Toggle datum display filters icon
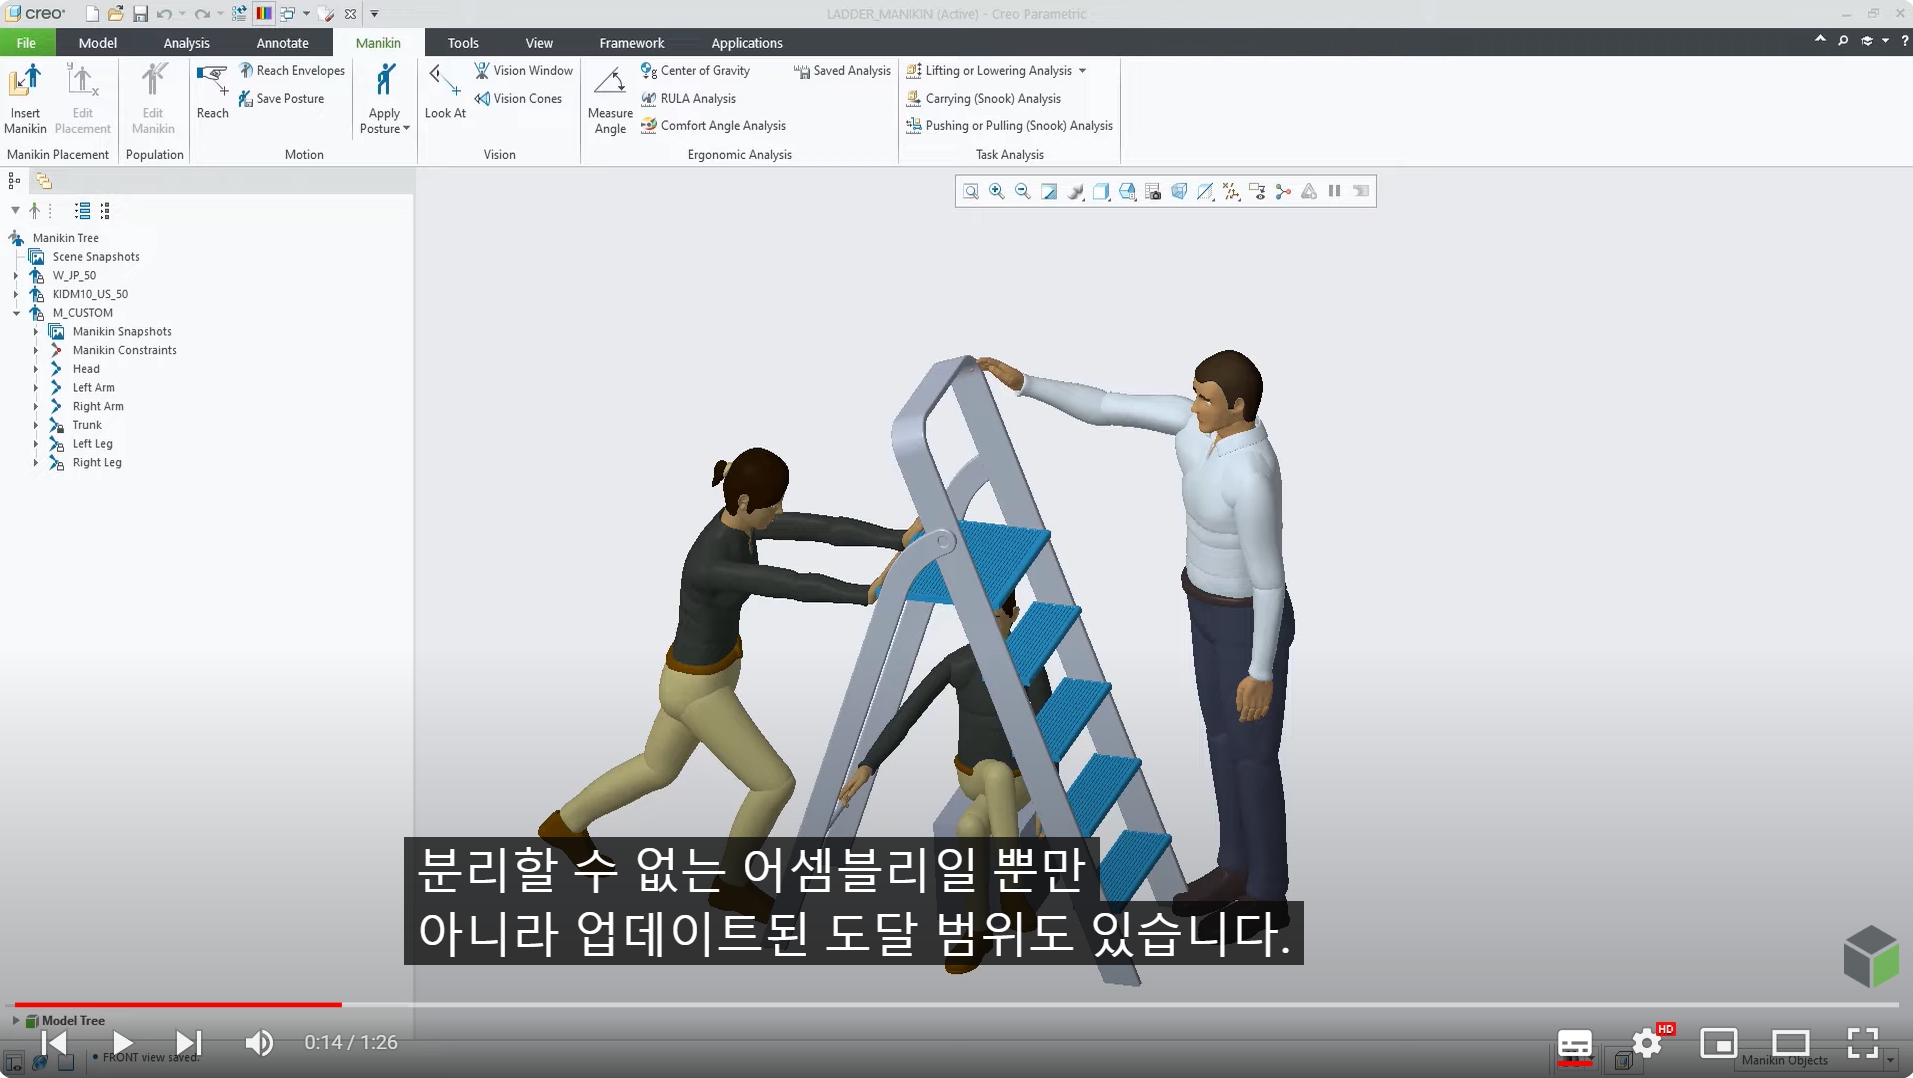This screenshot has height=1078, width=1913. pyautogui.click(x=1231, y=191)
